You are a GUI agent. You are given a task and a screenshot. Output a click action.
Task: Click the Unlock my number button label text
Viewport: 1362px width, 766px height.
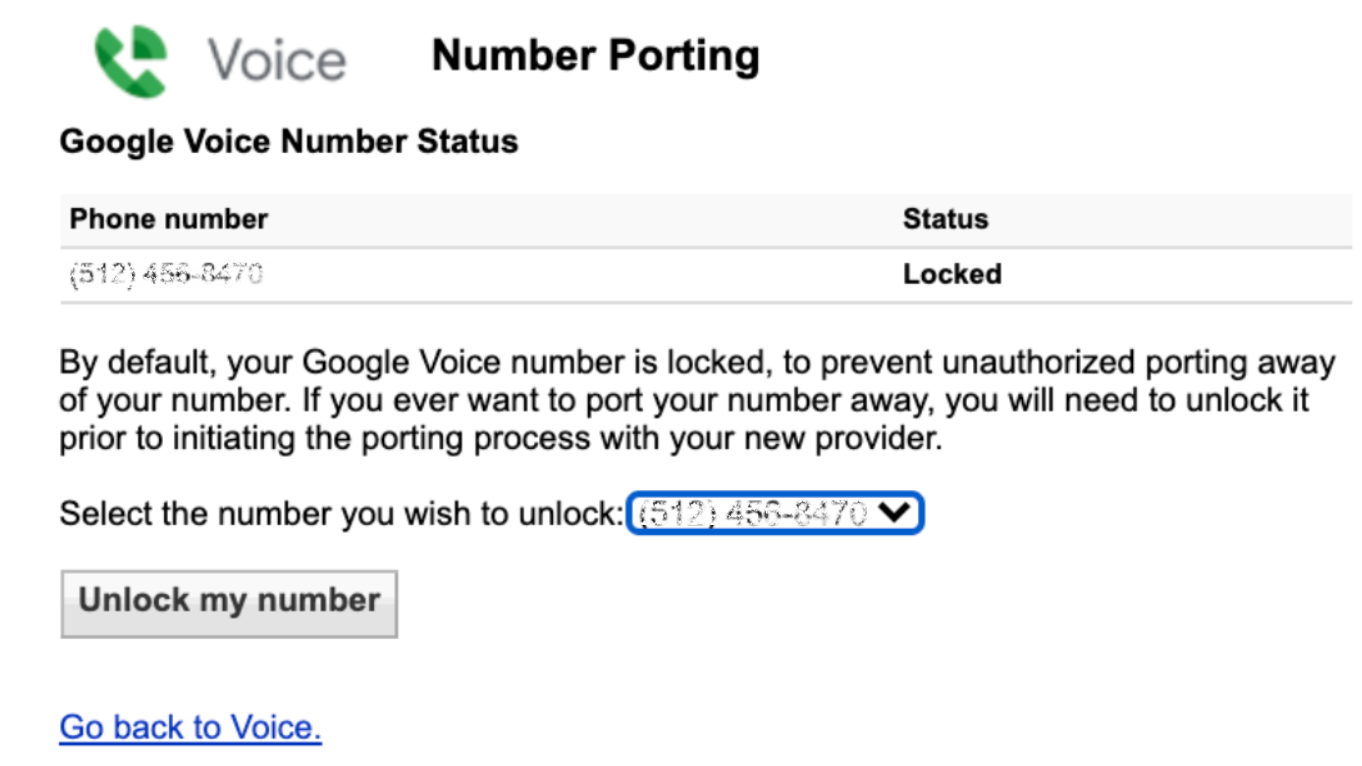(x=229, y=600)
